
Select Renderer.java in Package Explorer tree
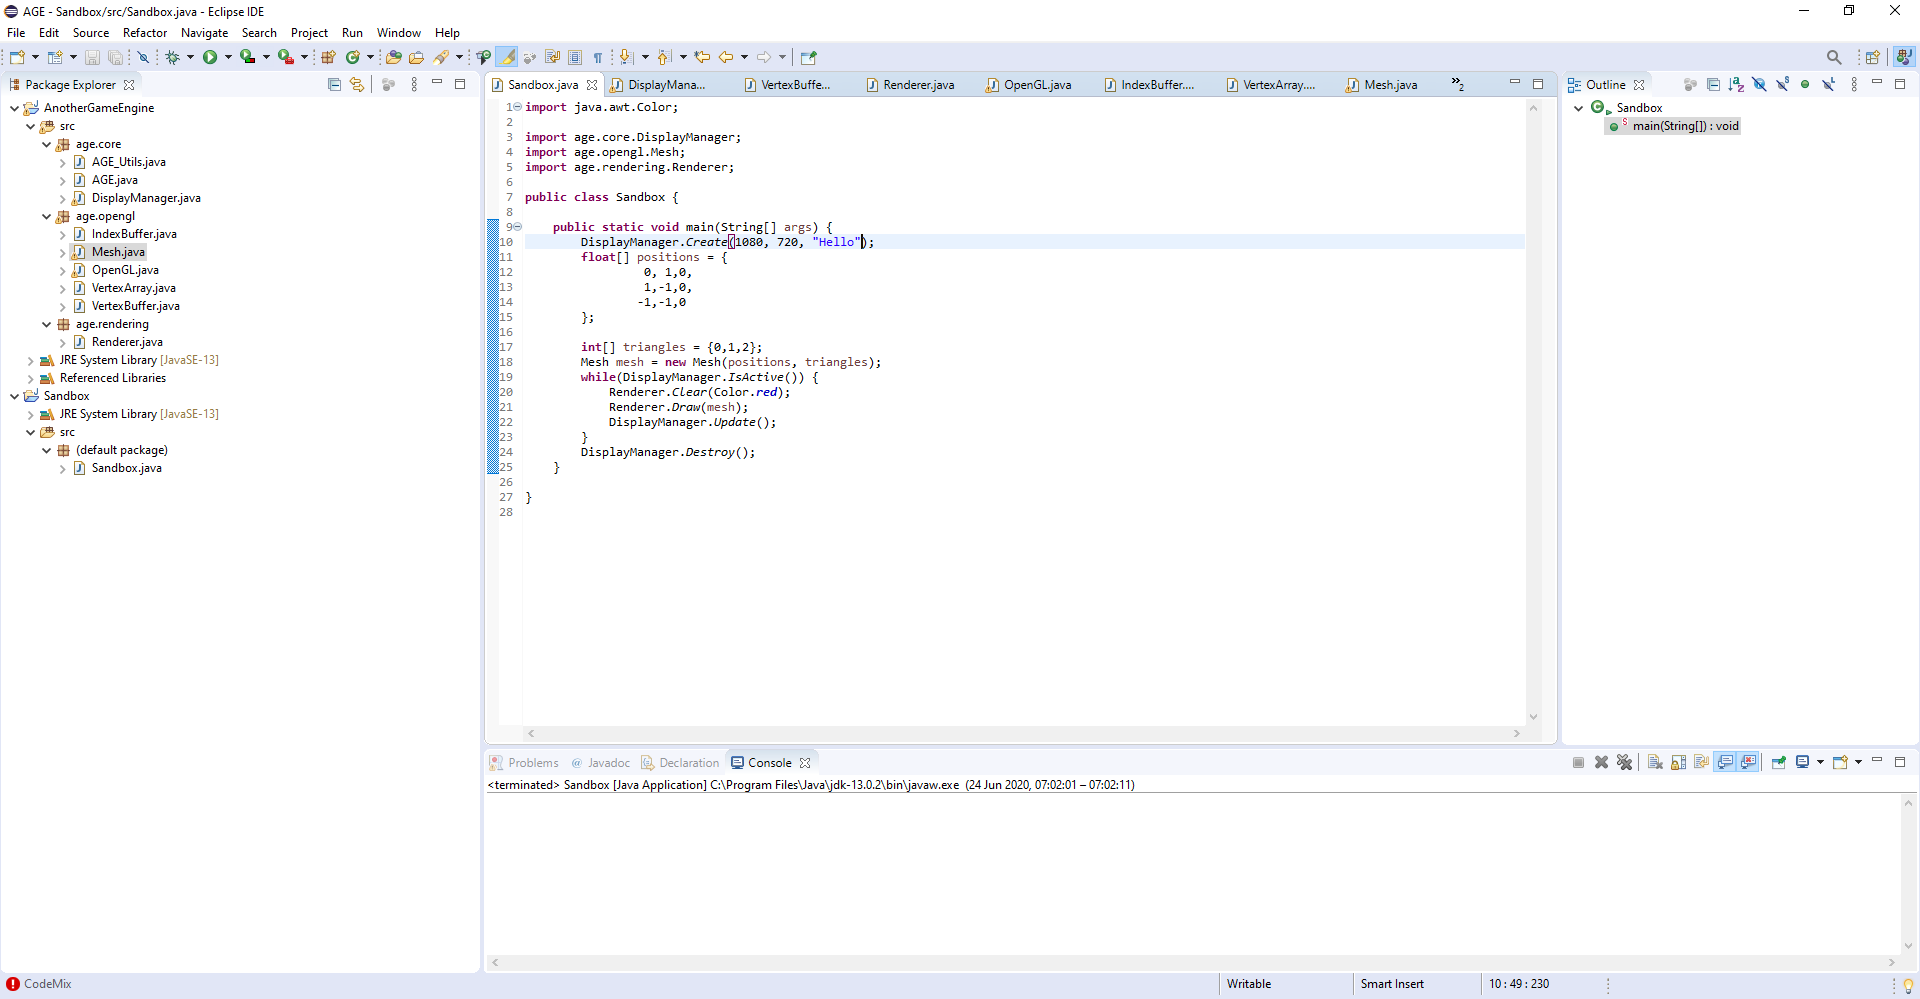point(127,342)
